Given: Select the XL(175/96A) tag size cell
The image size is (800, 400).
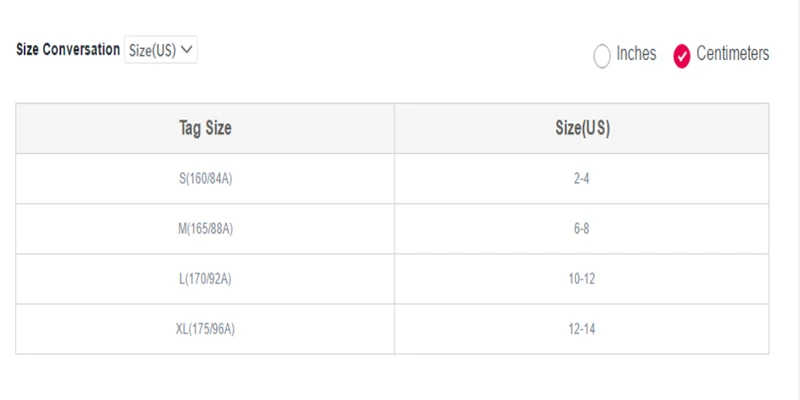Looking at the screenshot, I should [205, 329].
